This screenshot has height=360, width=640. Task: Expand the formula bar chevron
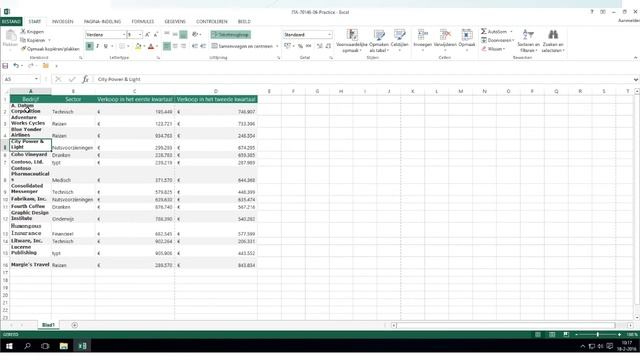(636, 79)
